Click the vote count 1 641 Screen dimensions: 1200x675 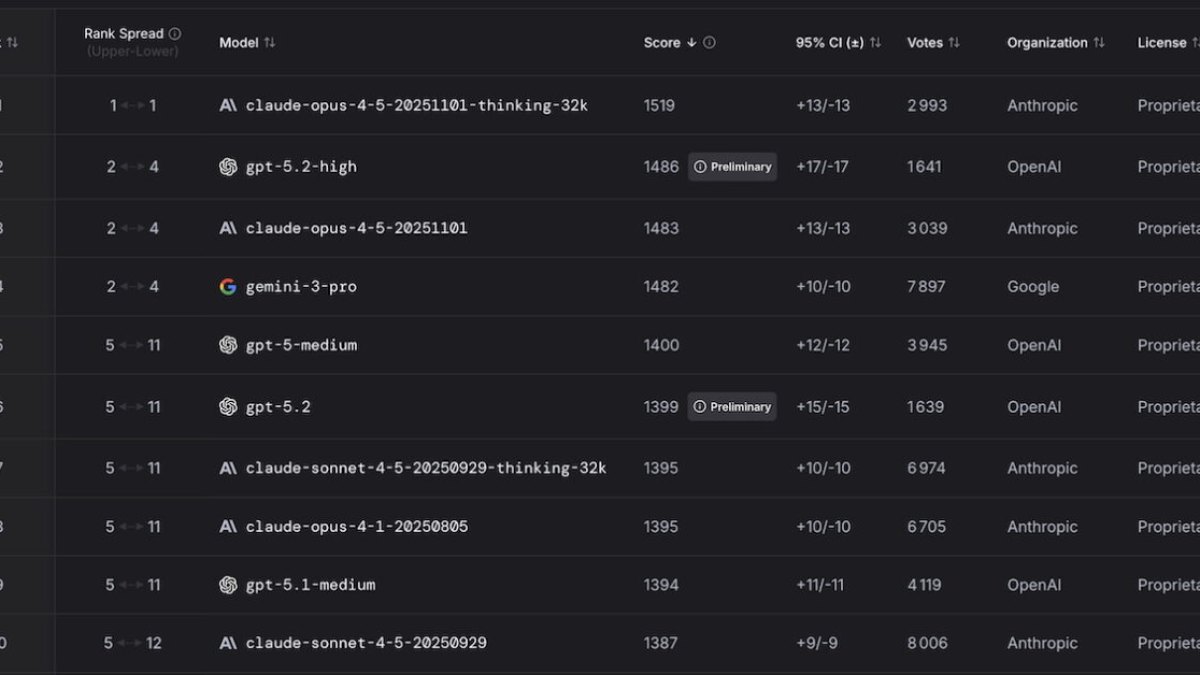tap(924, 167)
